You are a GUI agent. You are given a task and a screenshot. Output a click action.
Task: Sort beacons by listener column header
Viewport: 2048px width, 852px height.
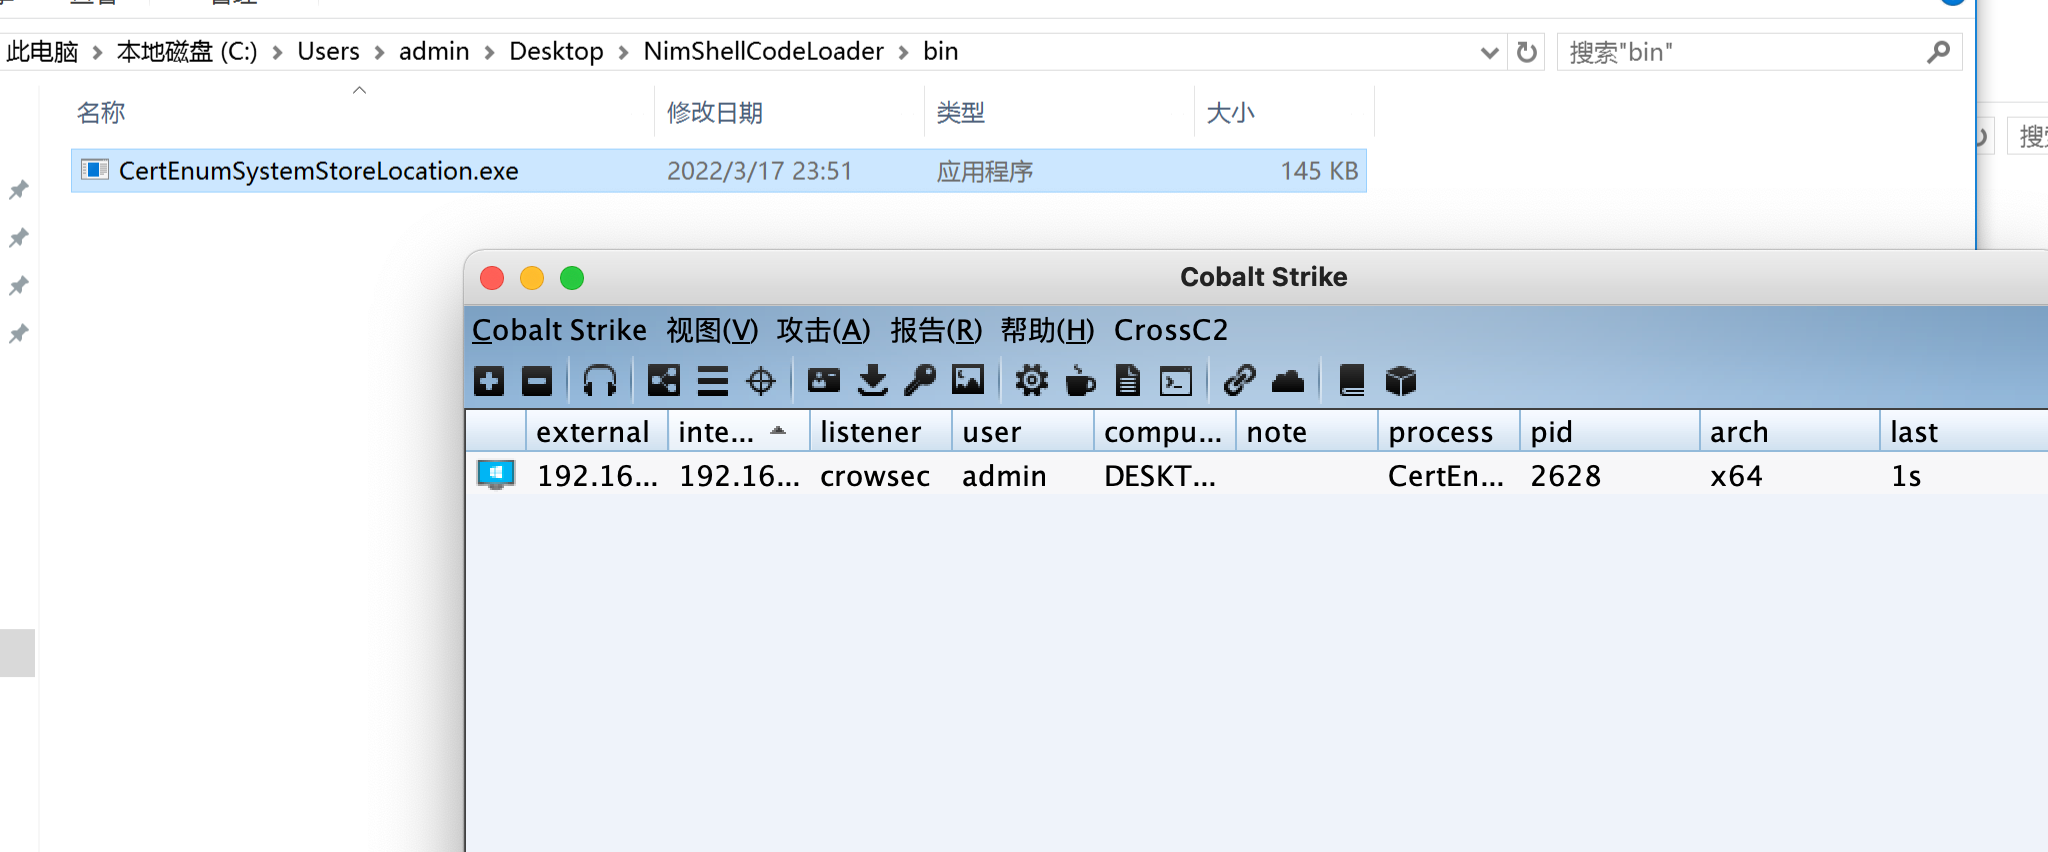coord(880,432)
